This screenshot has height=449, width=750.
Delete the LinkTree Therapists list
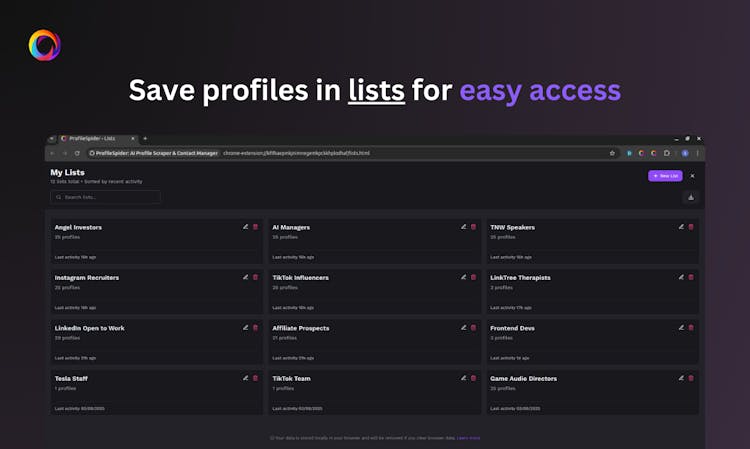click(x=691, y=277)
